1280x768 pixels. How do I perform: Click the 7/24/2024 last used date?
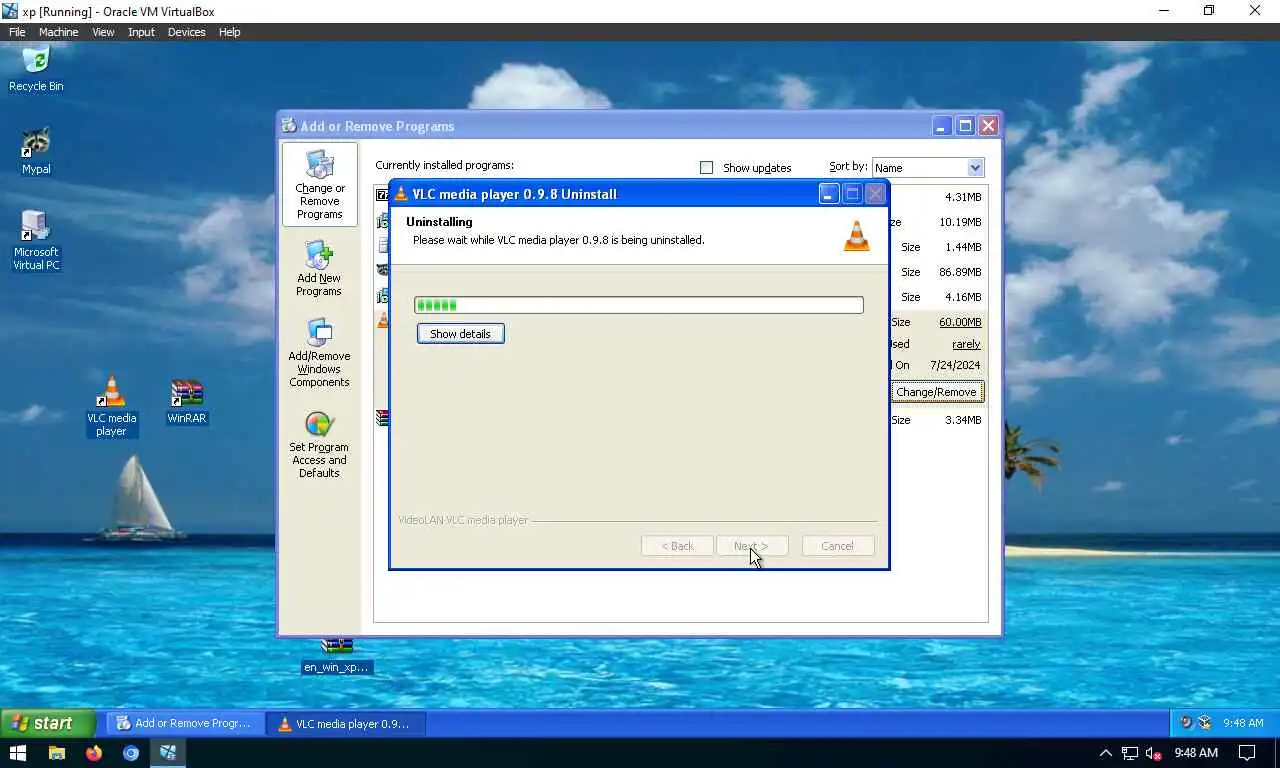point(955,366)
